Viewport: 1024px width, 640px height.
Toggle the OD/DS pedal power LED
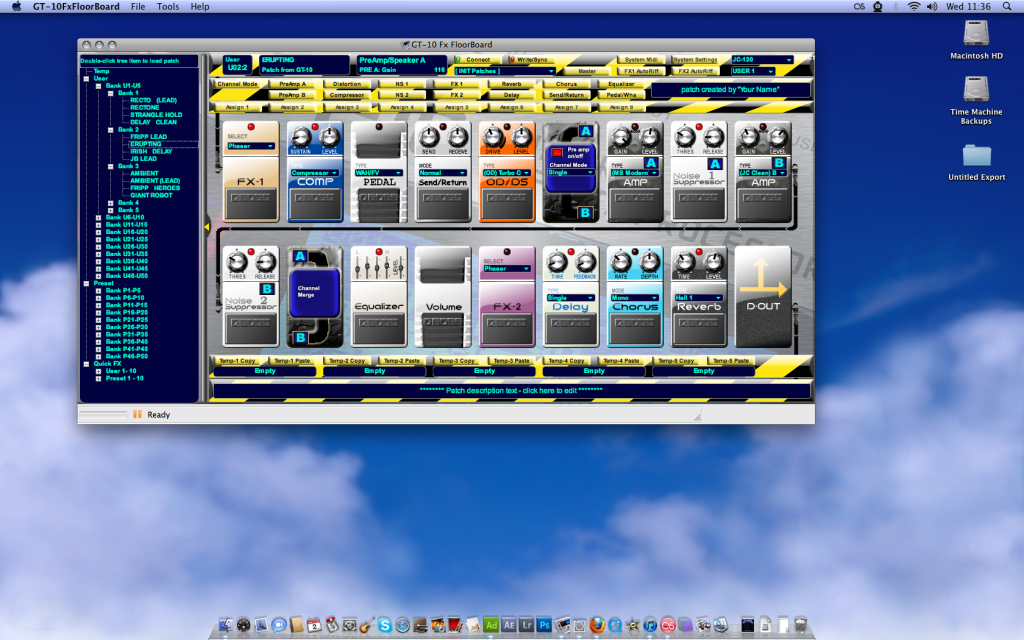[507, 127]
